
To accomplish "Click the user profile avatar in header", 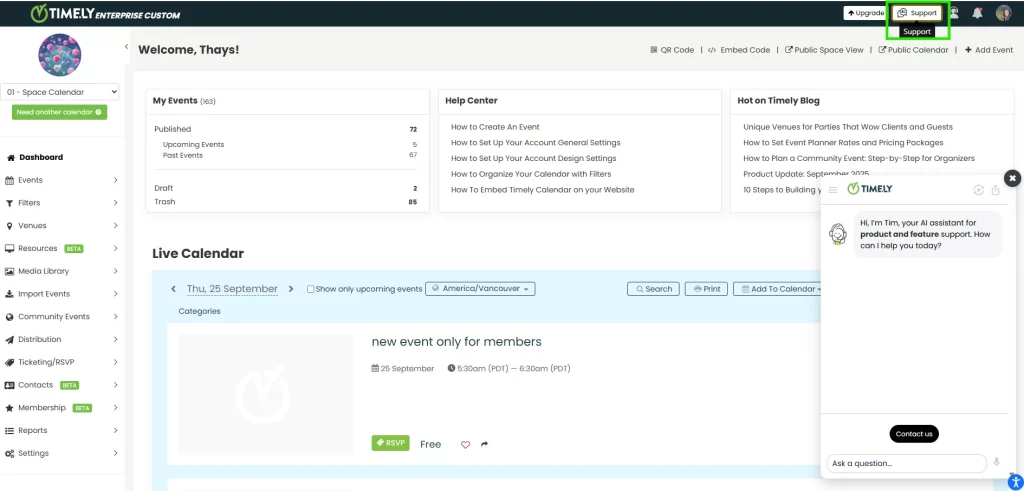I will click(x=1003, y=13).
